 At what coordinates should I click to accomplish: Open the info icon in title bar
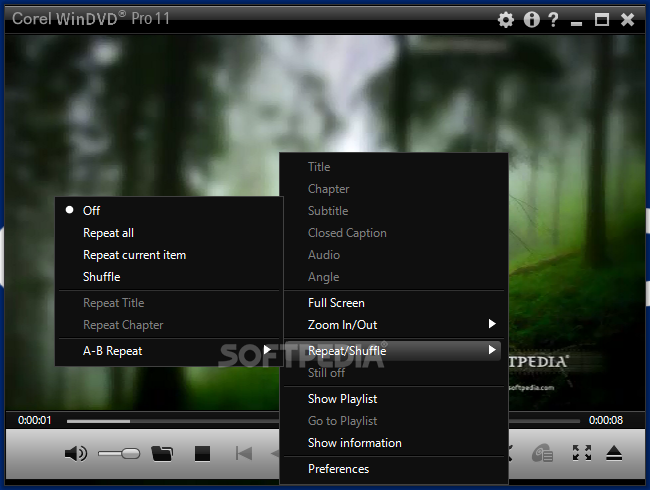click(531, 19)
